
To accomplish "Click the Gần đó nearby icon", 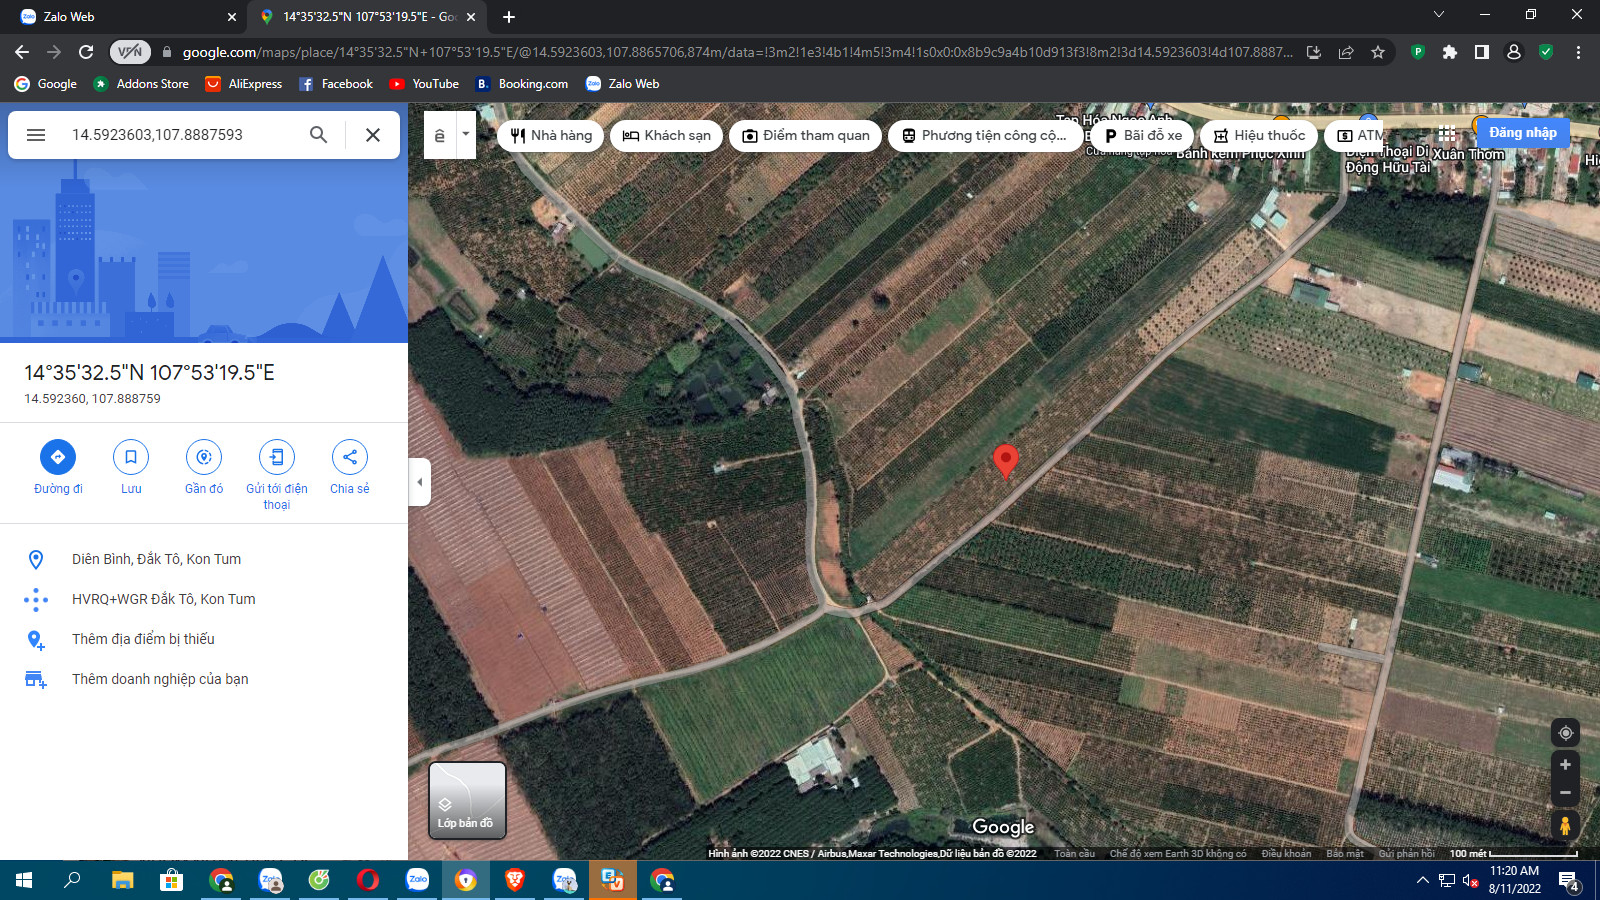I will (204, 457).
